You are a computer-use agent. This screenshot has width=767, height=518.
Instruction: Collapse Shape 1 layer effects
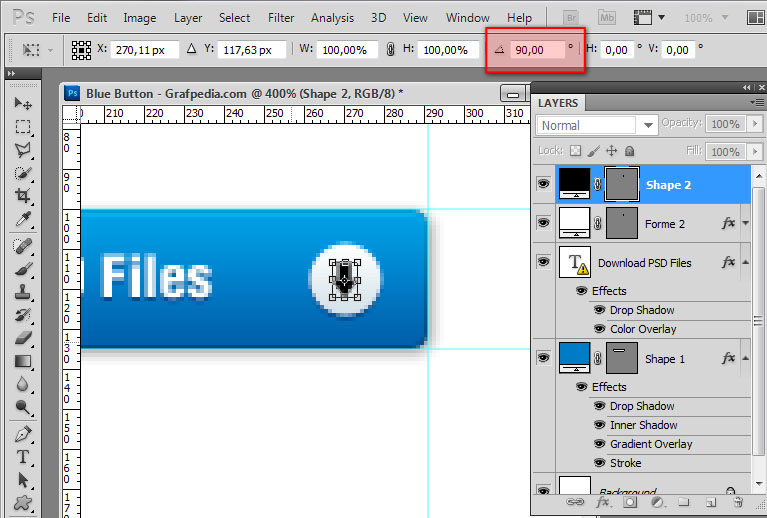click(x=745, y=358)
